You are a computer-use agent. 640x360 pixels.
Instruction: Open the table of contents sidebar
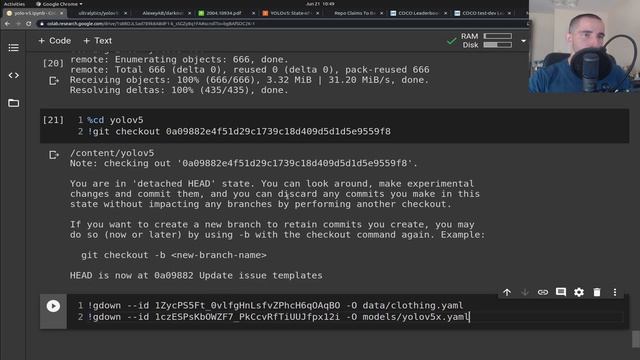click(13, 48)
